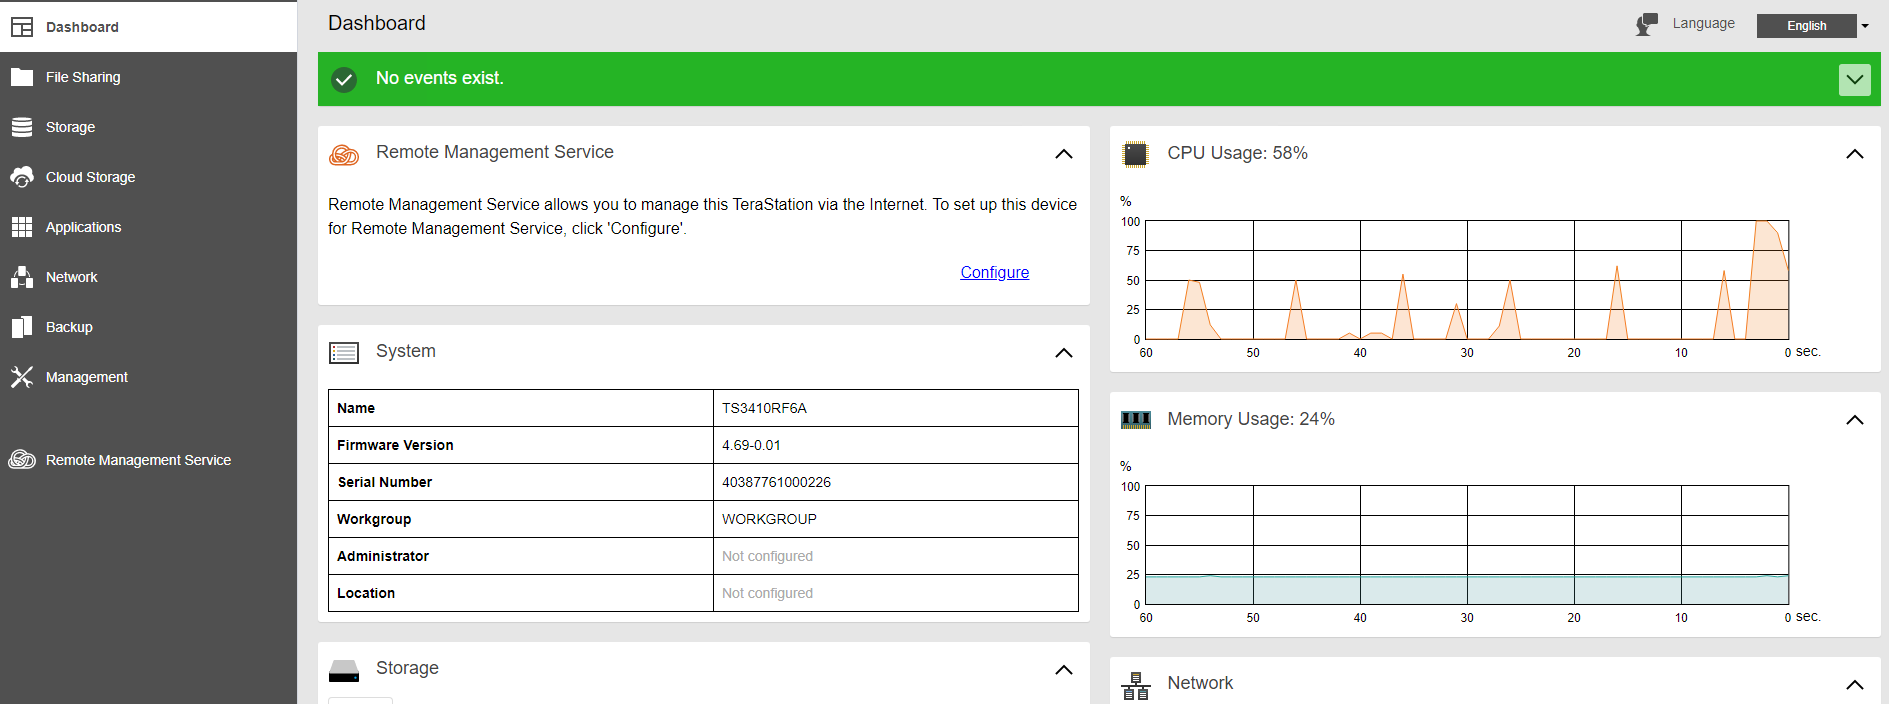Expand the No events notification banner
This screenshot has height=704, width=1889.
click(1854, 79)
